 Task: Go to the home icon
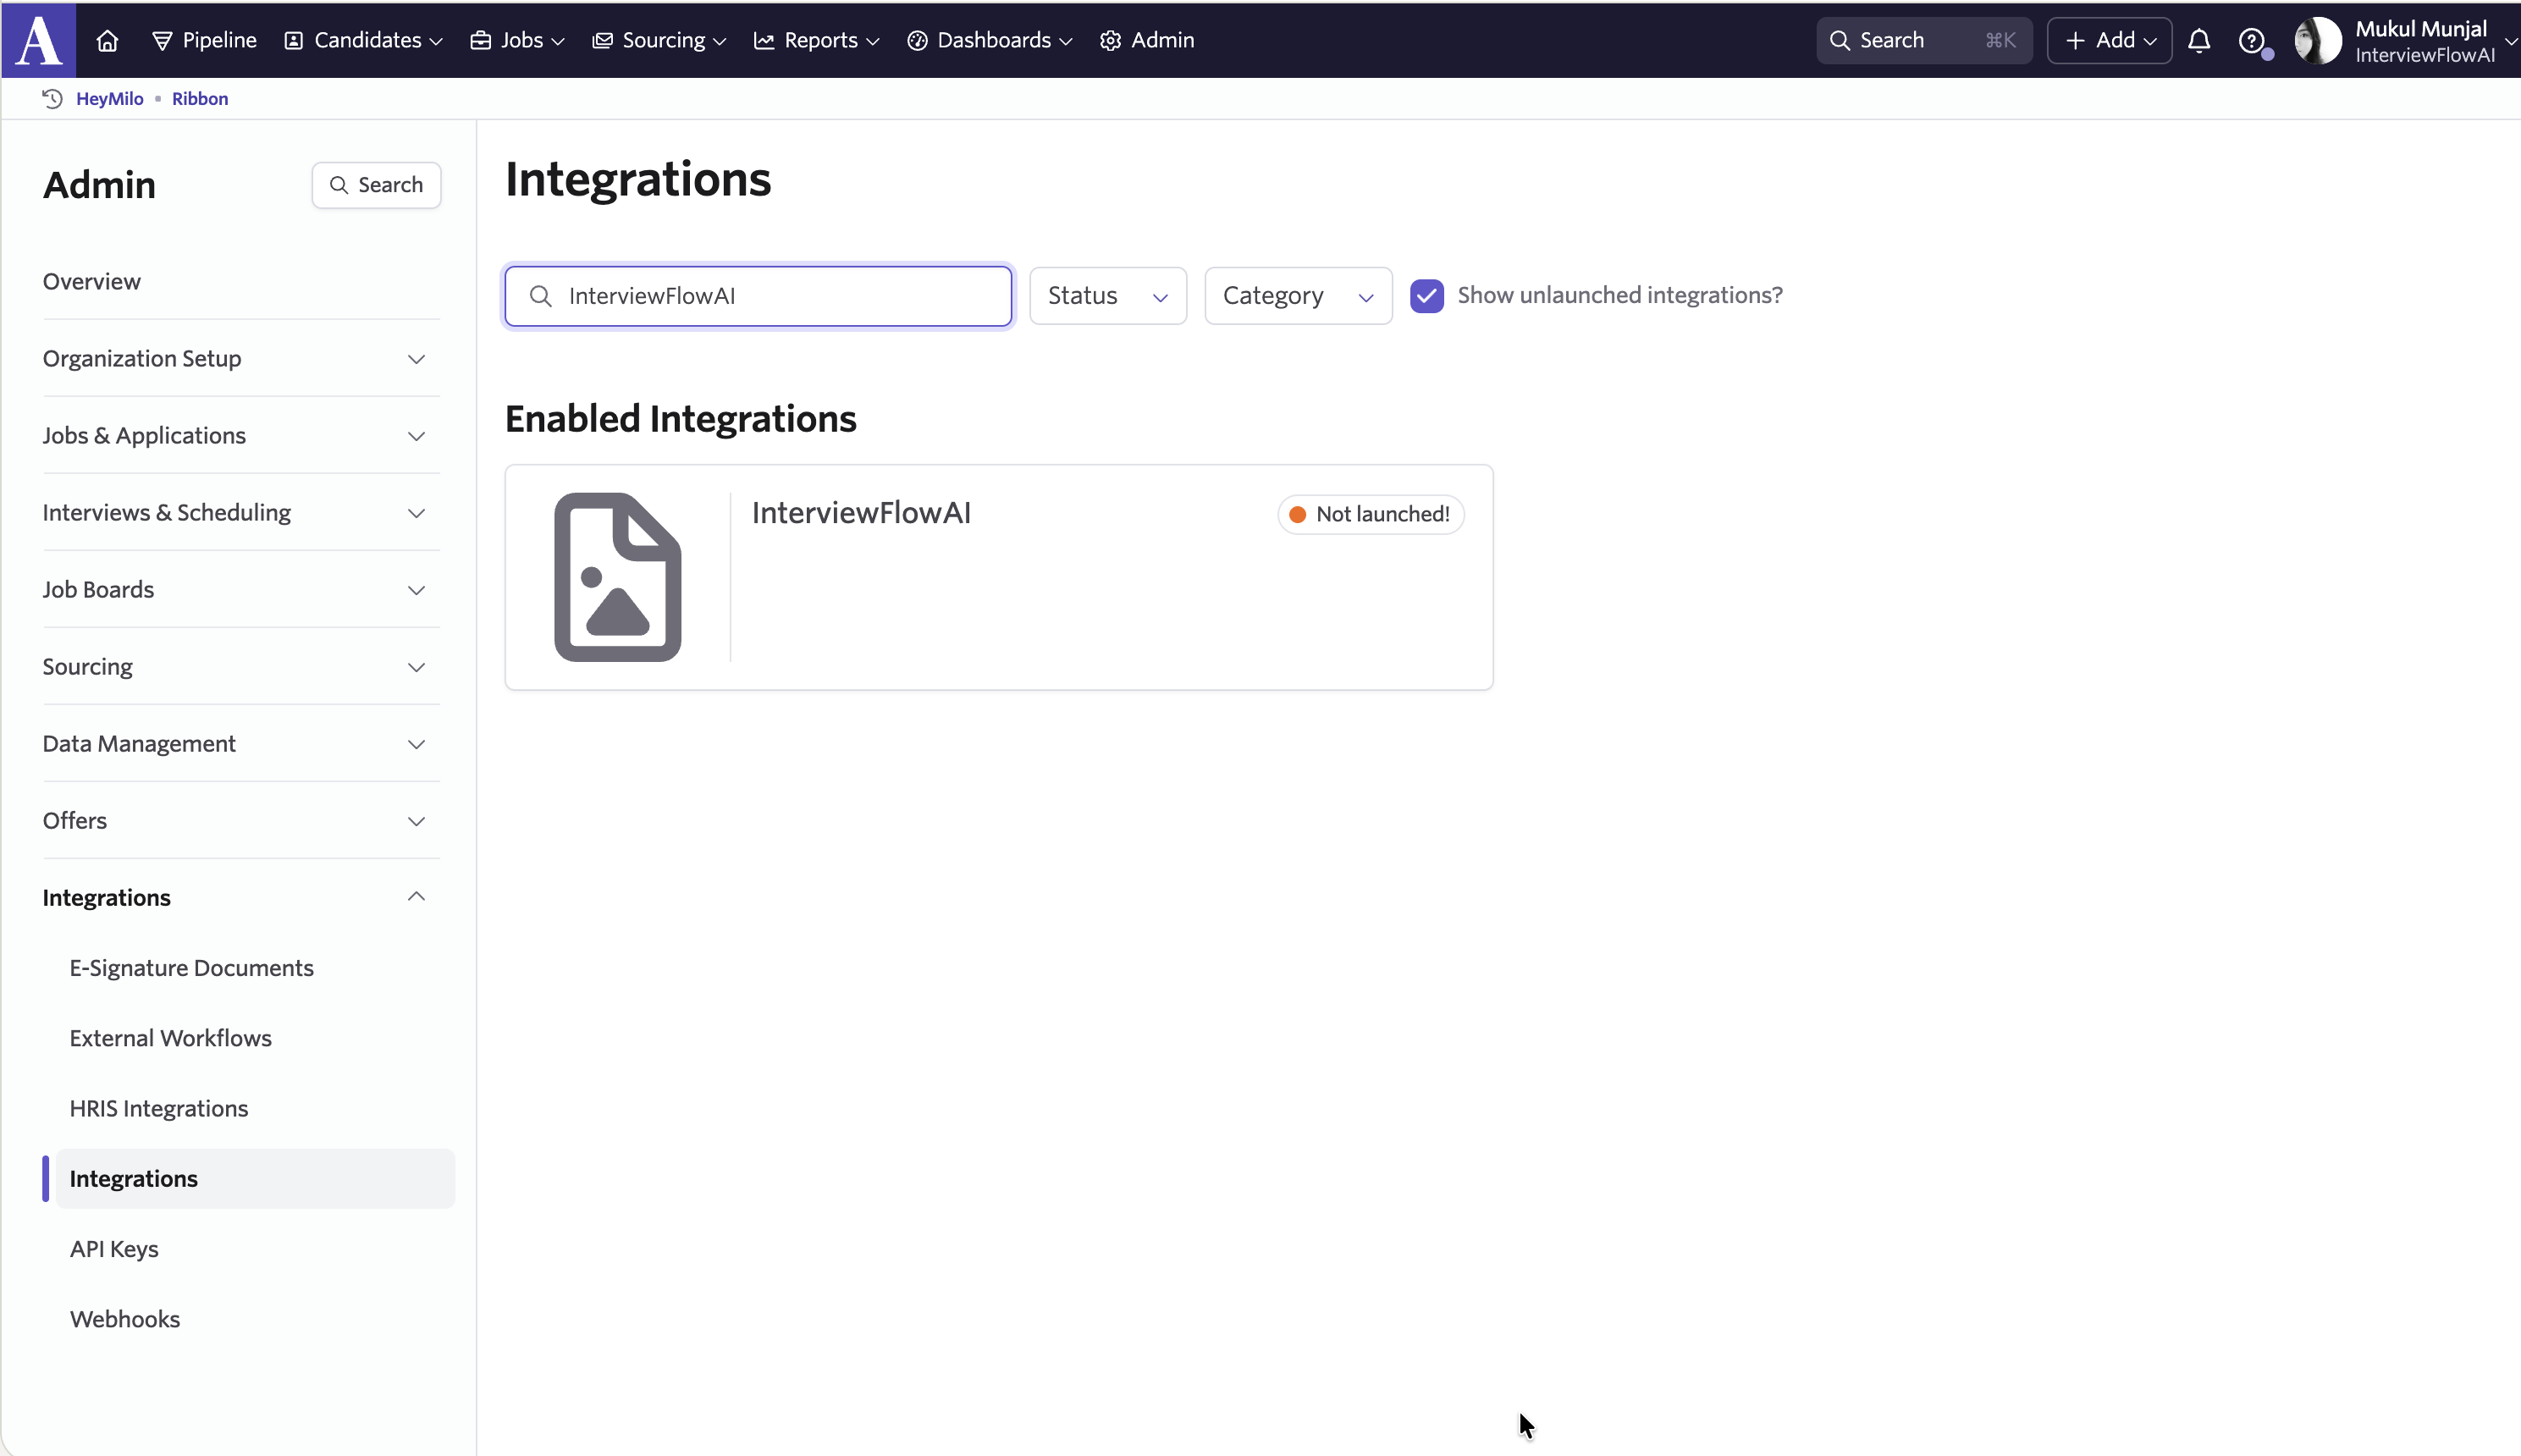(107, 41)
